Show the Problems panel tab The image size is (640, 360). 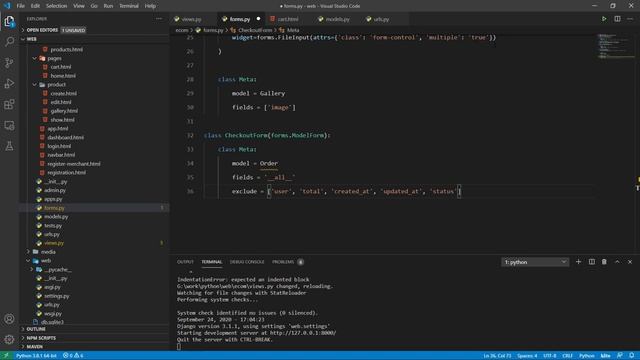(287, 262)
